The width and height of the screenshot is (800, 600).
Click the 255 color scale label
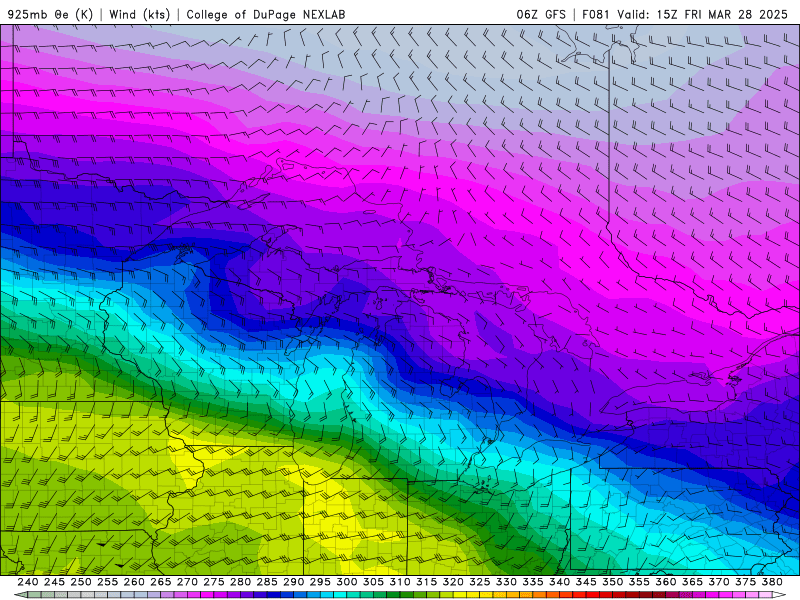[x=107, y=582]
